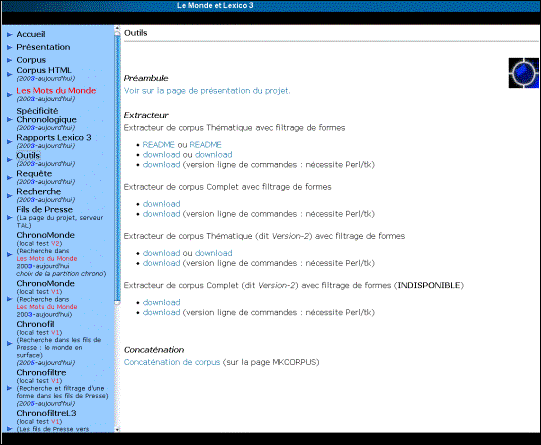Click the arrow icon beside Chronofiltre
The height and width of the screenshot is (445, 541).
tap(10, 388)
